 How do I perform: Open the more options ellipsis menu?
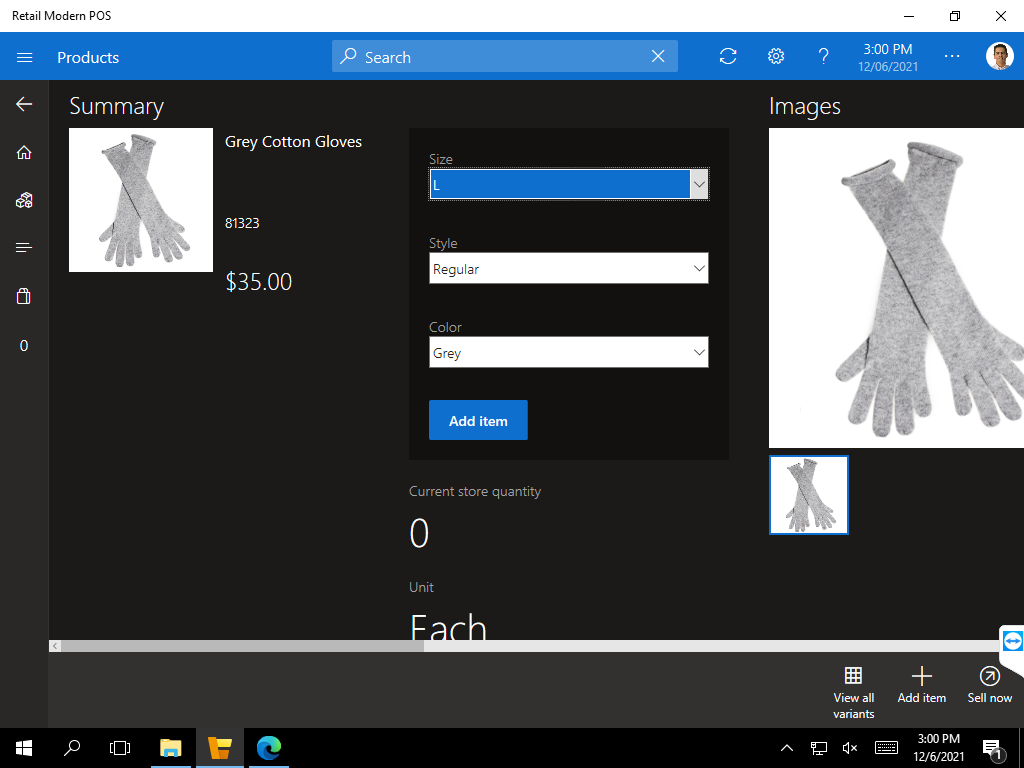coord(952,57)
